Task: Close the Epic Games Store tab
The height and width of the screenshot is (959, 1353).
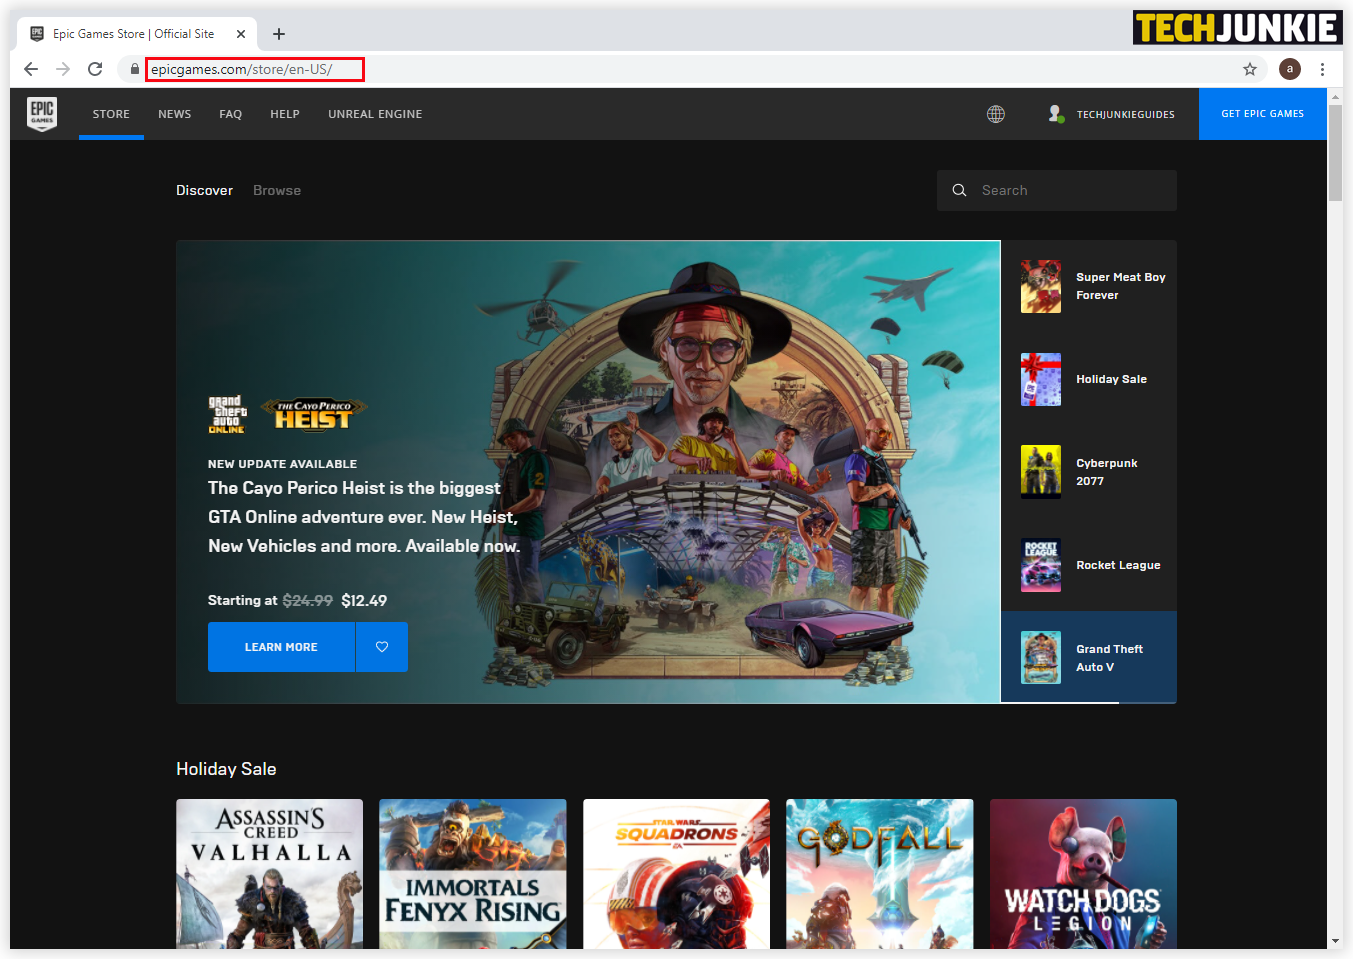Action: [x=241, y=34]
